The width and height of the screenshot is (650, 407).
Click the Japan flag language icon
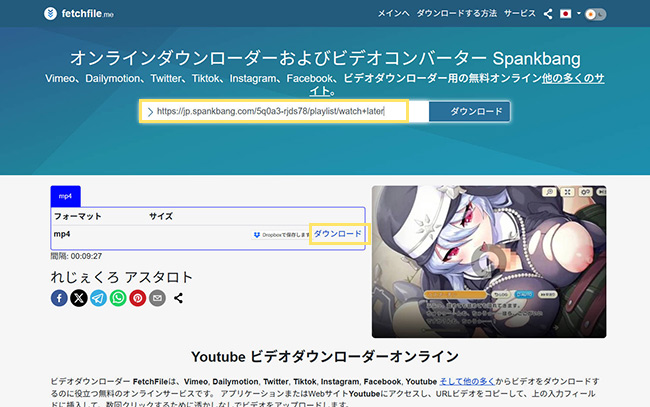(x=565, y=14)
